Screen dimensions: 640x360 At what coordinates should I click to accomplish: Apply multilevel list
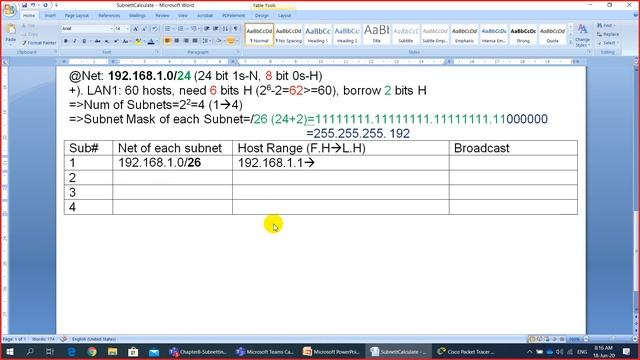point(194,29)
